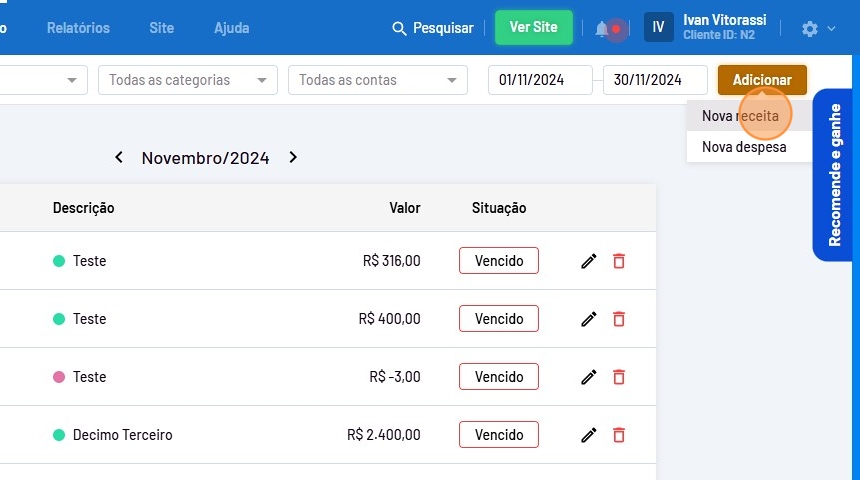Edit the R$ 400,00 Teste entry
The image size is (860, 480).
click(589, 319)
